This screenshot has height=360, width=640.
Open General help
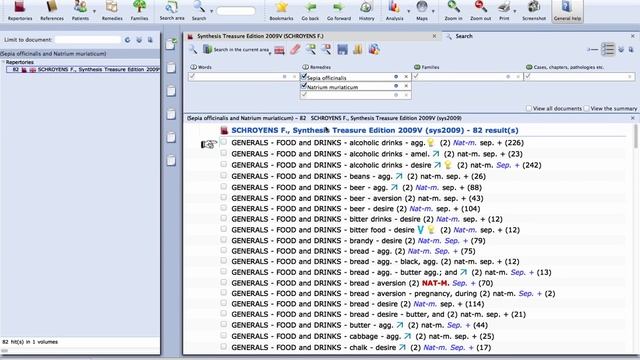(567, 11)
